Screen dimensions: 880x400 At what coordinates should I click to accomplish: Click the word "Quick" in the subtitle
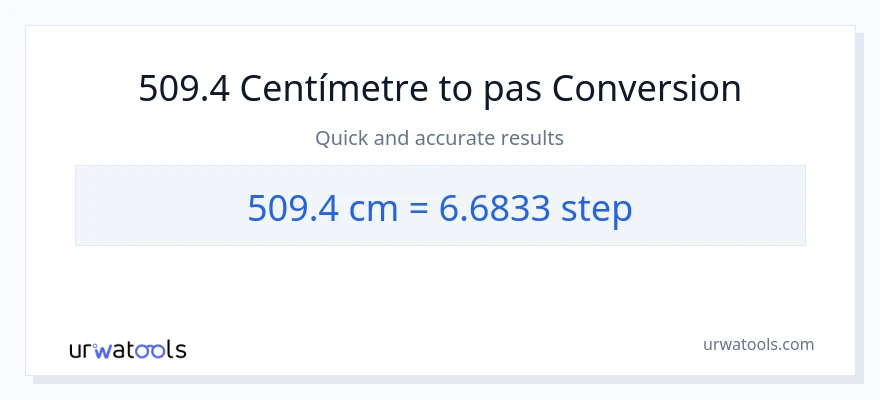tap(341, 138)
